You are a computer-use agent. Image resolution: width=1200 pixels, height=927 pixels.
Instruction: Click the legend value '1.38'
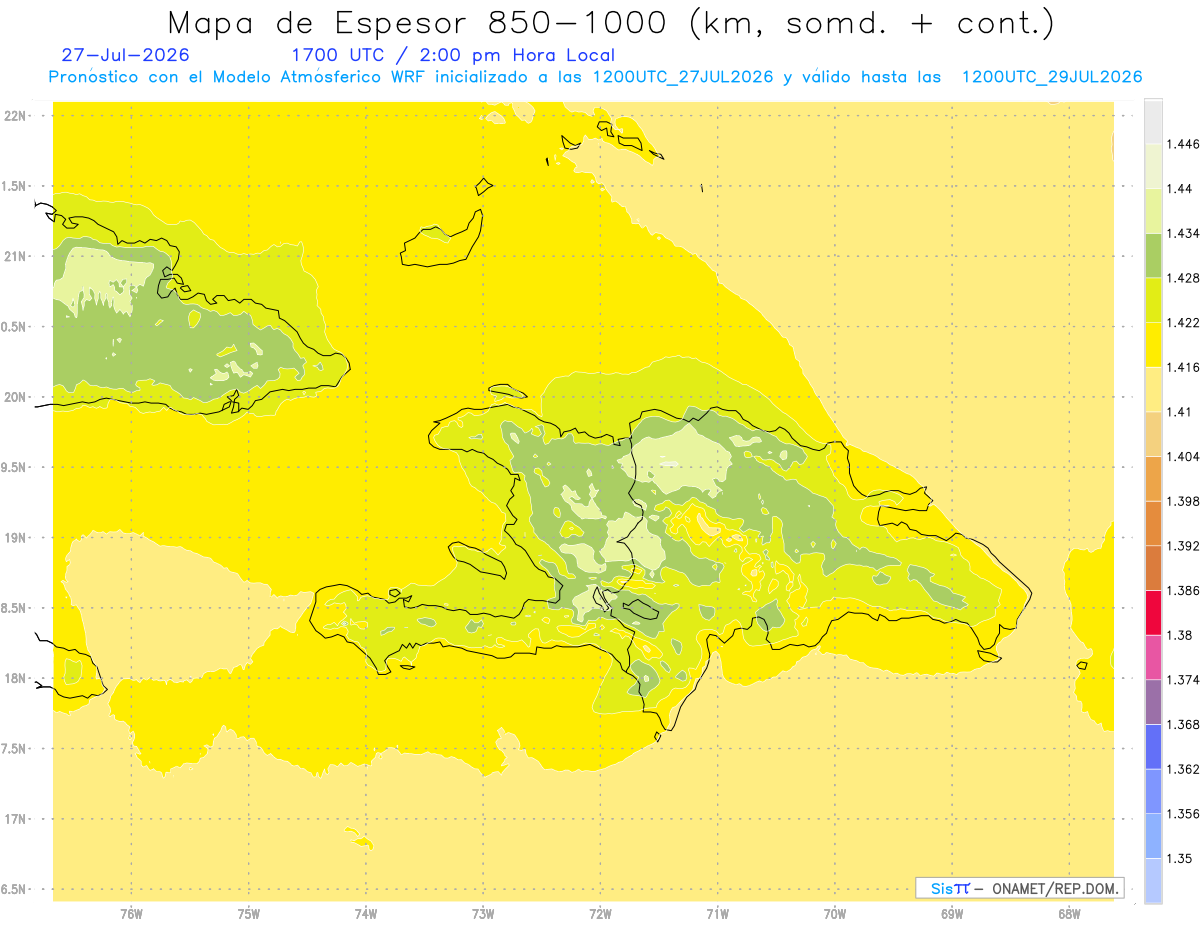pyautogui.click(x=1180, y=635)
